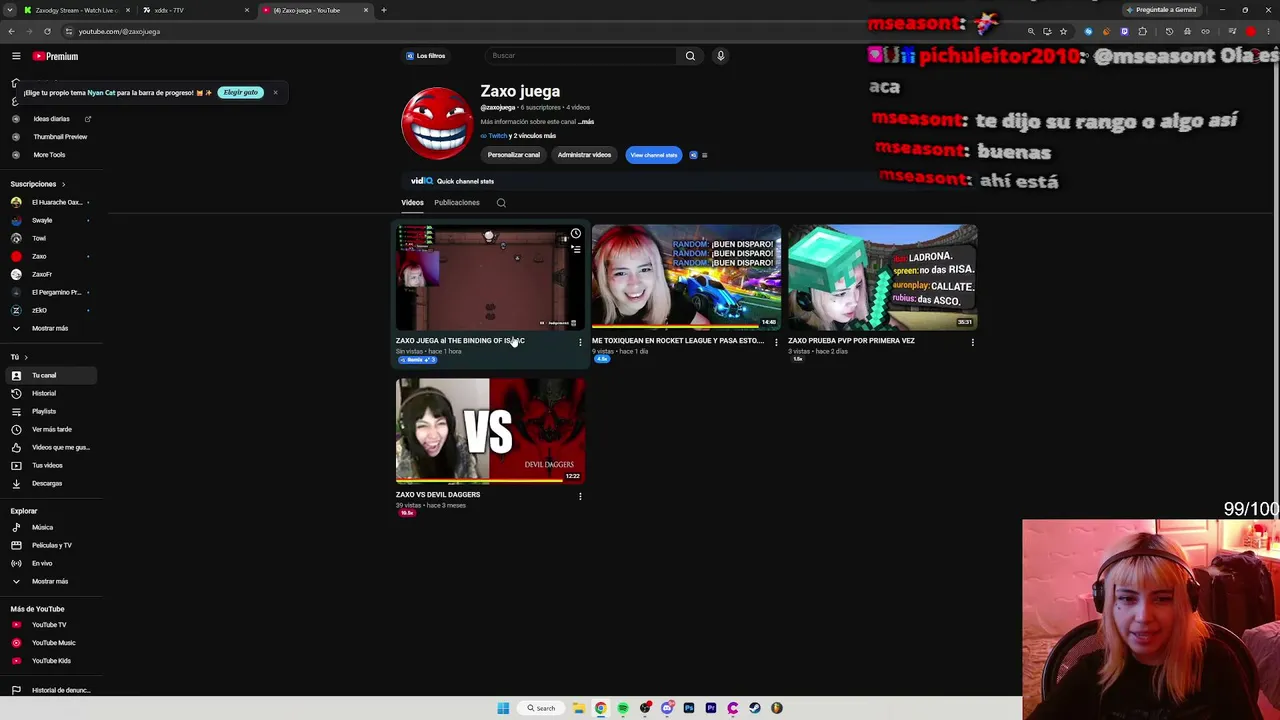
Task: Dismiss the Nyan Cat theme banner
Action: pyautogui.click(x=275, y=92)
